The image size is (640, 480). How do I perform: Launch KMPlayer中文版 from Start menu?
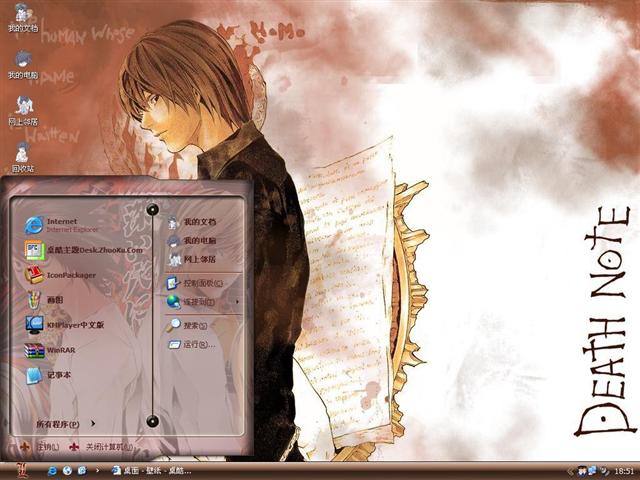pos(64,325)
